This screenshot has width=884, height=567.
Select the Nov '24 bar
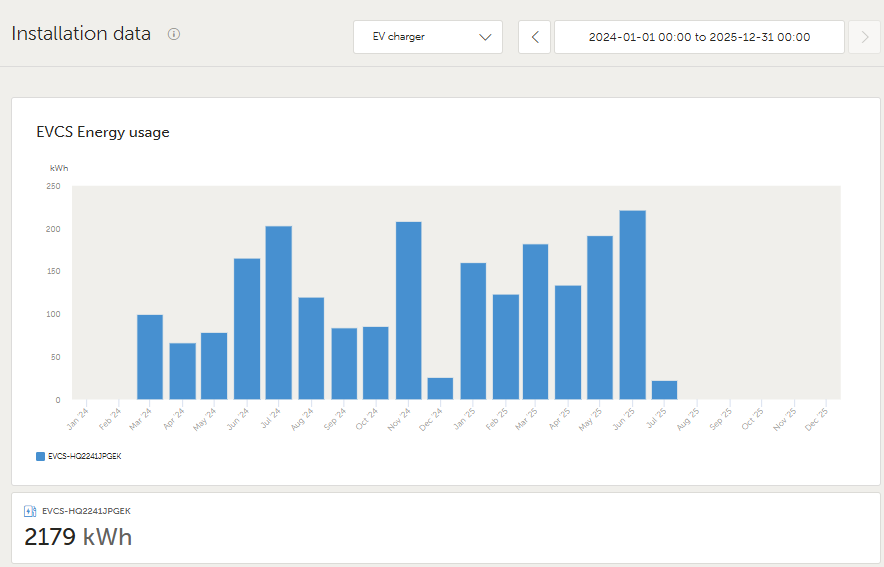pos(409,311)
